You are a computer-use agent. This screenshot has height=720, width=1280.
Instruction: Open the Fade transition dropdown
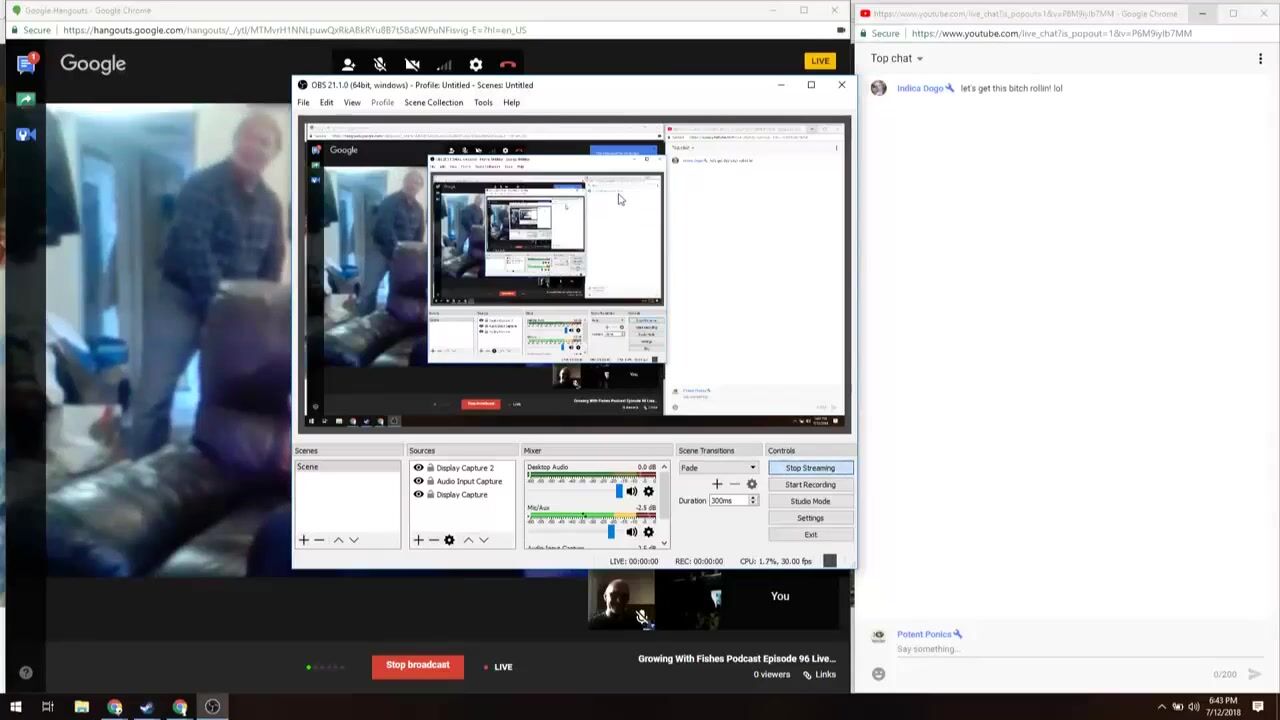(x=718, y=468)
